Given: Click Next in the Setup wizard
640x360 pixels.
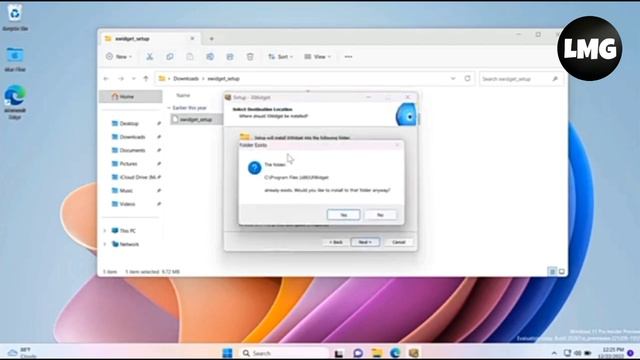Looking at the screenshot, I should coord(365,242).
